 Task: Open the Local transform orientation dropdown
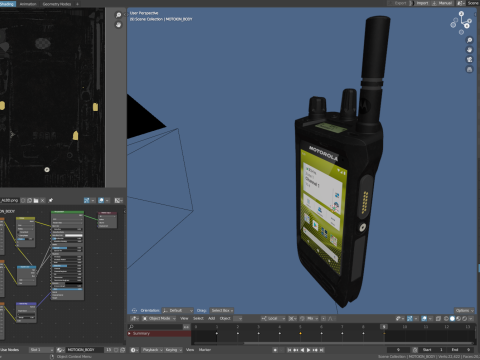273,318
